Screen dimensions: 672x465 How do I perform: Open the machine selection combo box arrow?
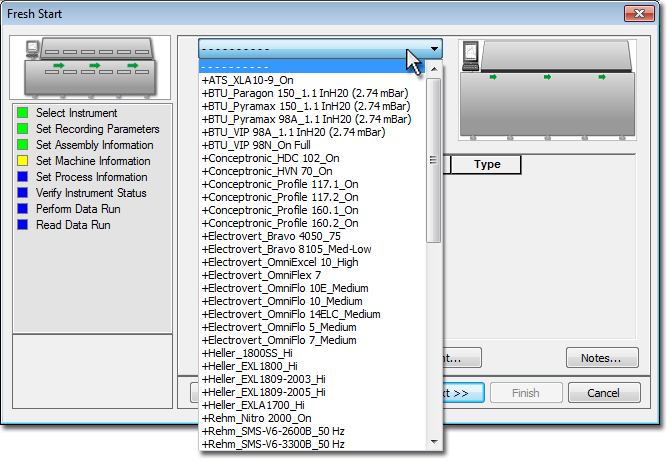click(434, 49)
